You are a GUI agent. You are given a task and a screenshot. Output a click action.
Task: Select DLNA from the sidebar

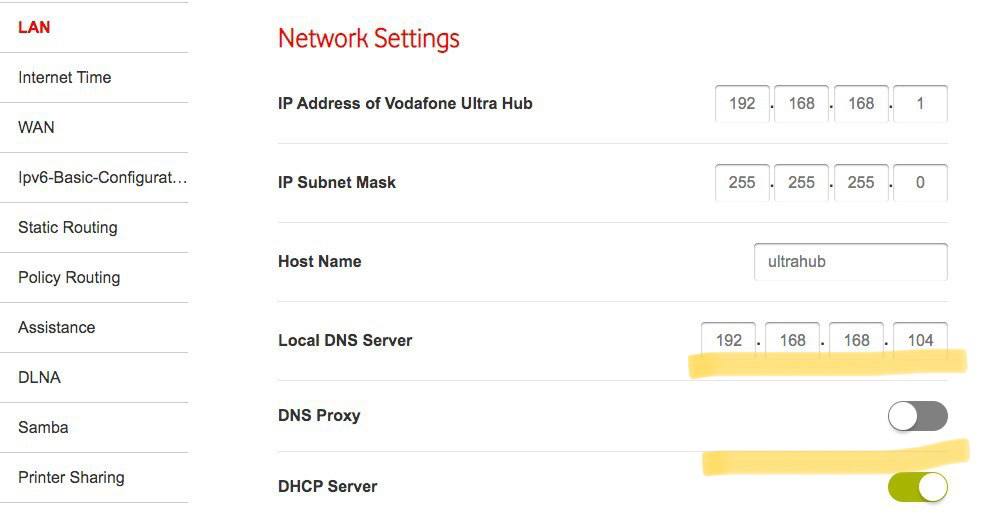click(39, 377)
